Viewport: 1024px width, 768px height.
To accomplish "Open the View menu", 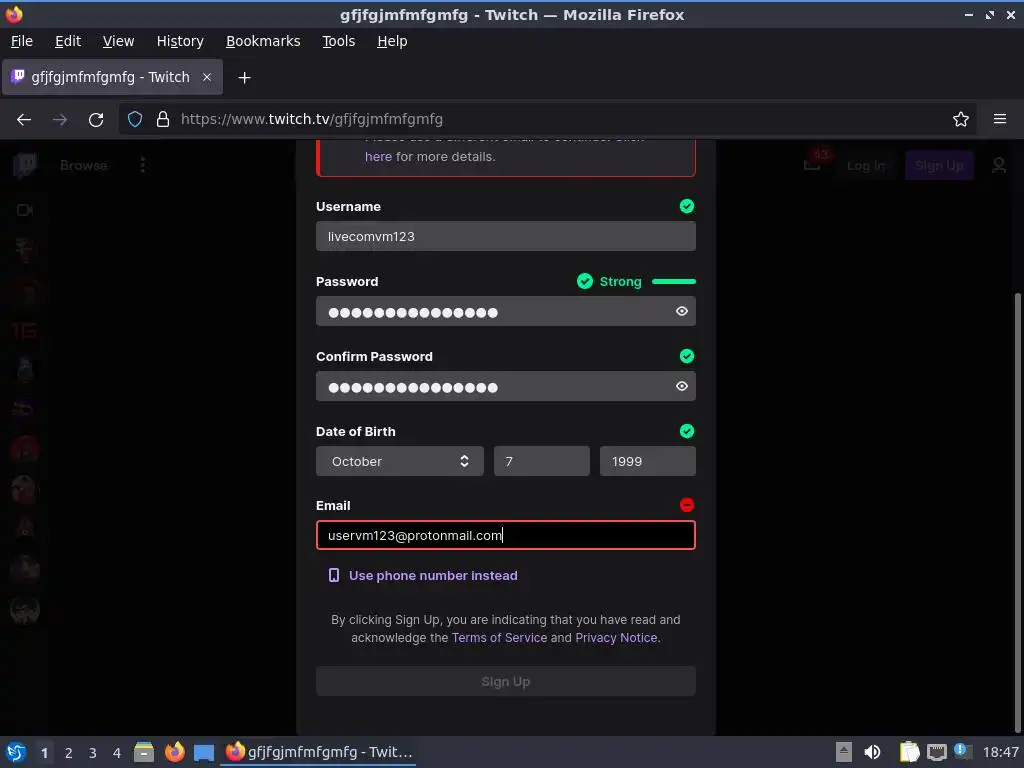I will pyautogui.click(x=118, y=41).
